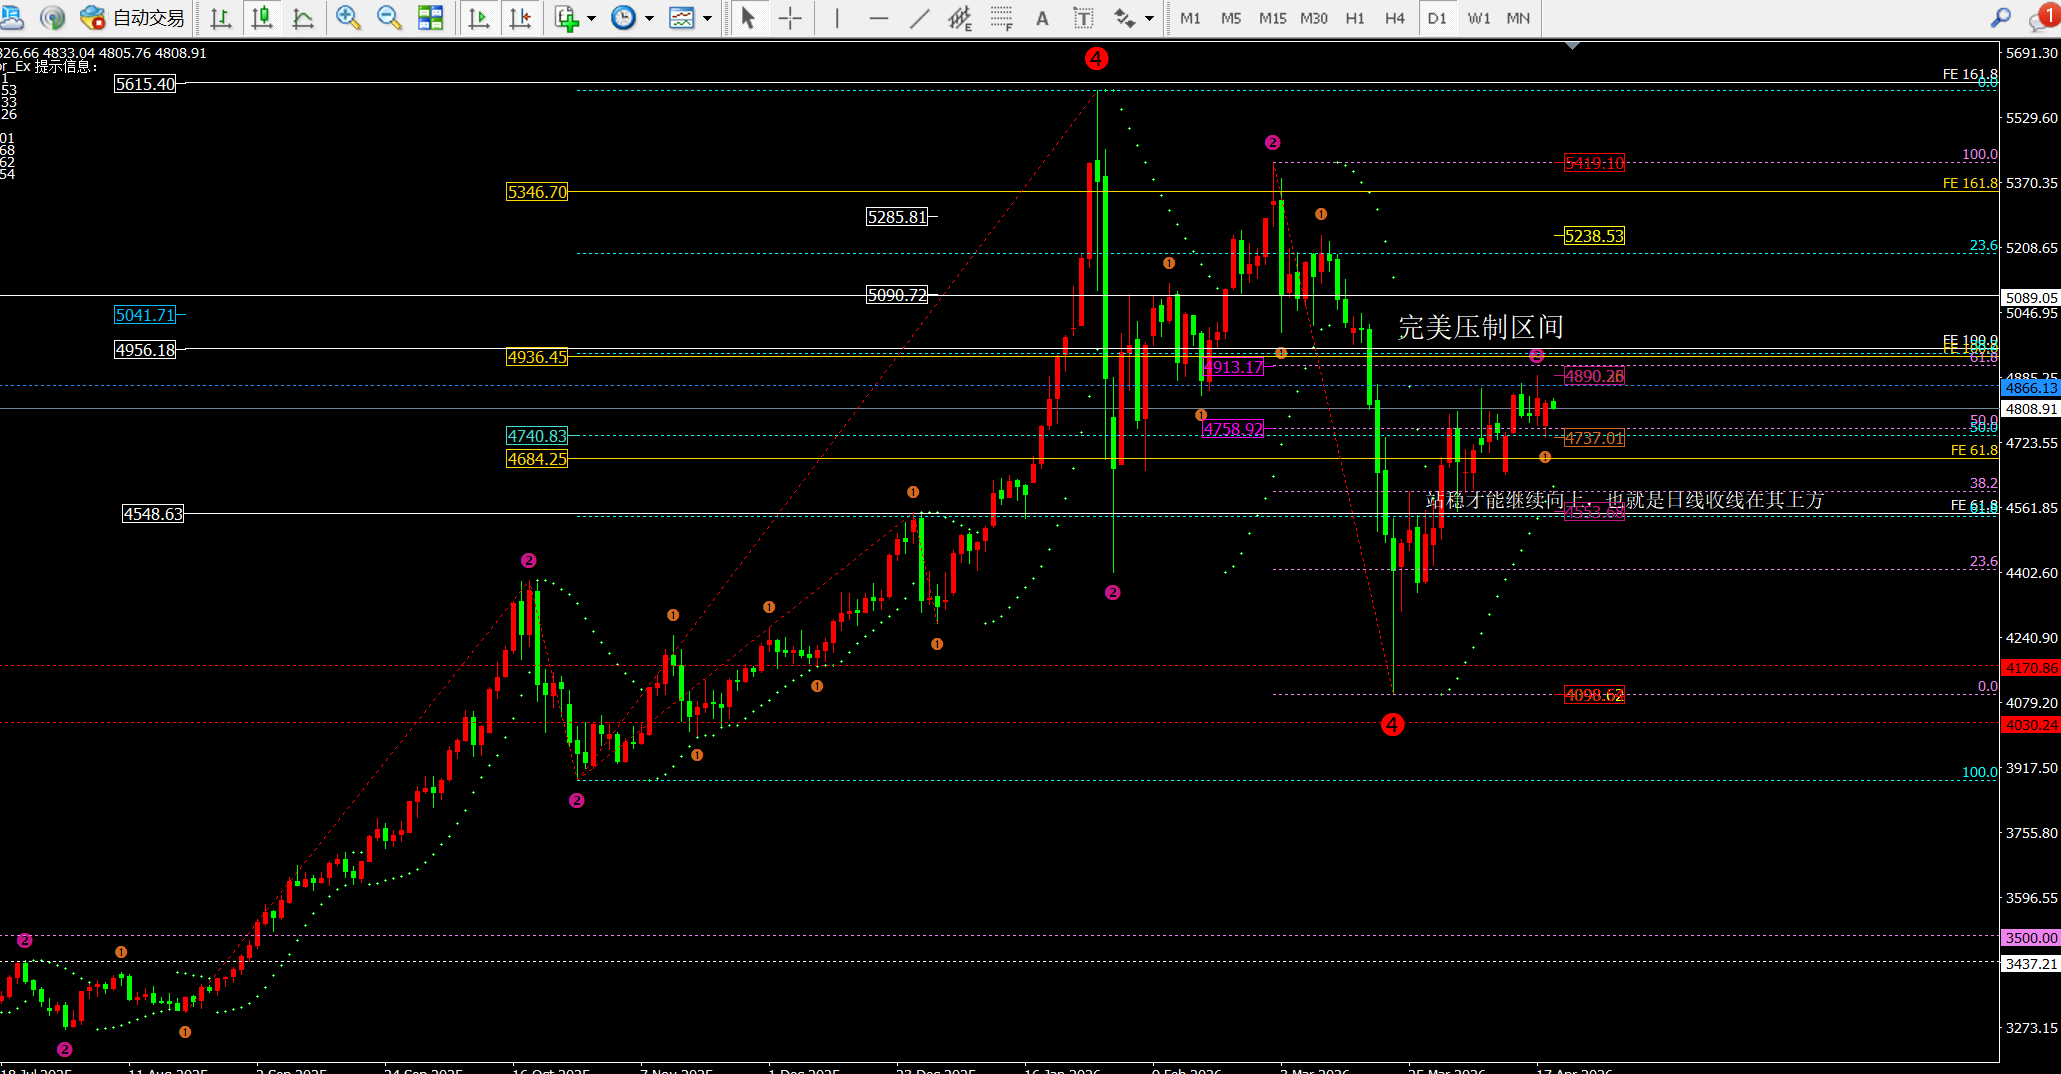This screenshot has width=2061, height=1074.
Task: Toggle the Chart Shift option
Action: tap(520, 18)
